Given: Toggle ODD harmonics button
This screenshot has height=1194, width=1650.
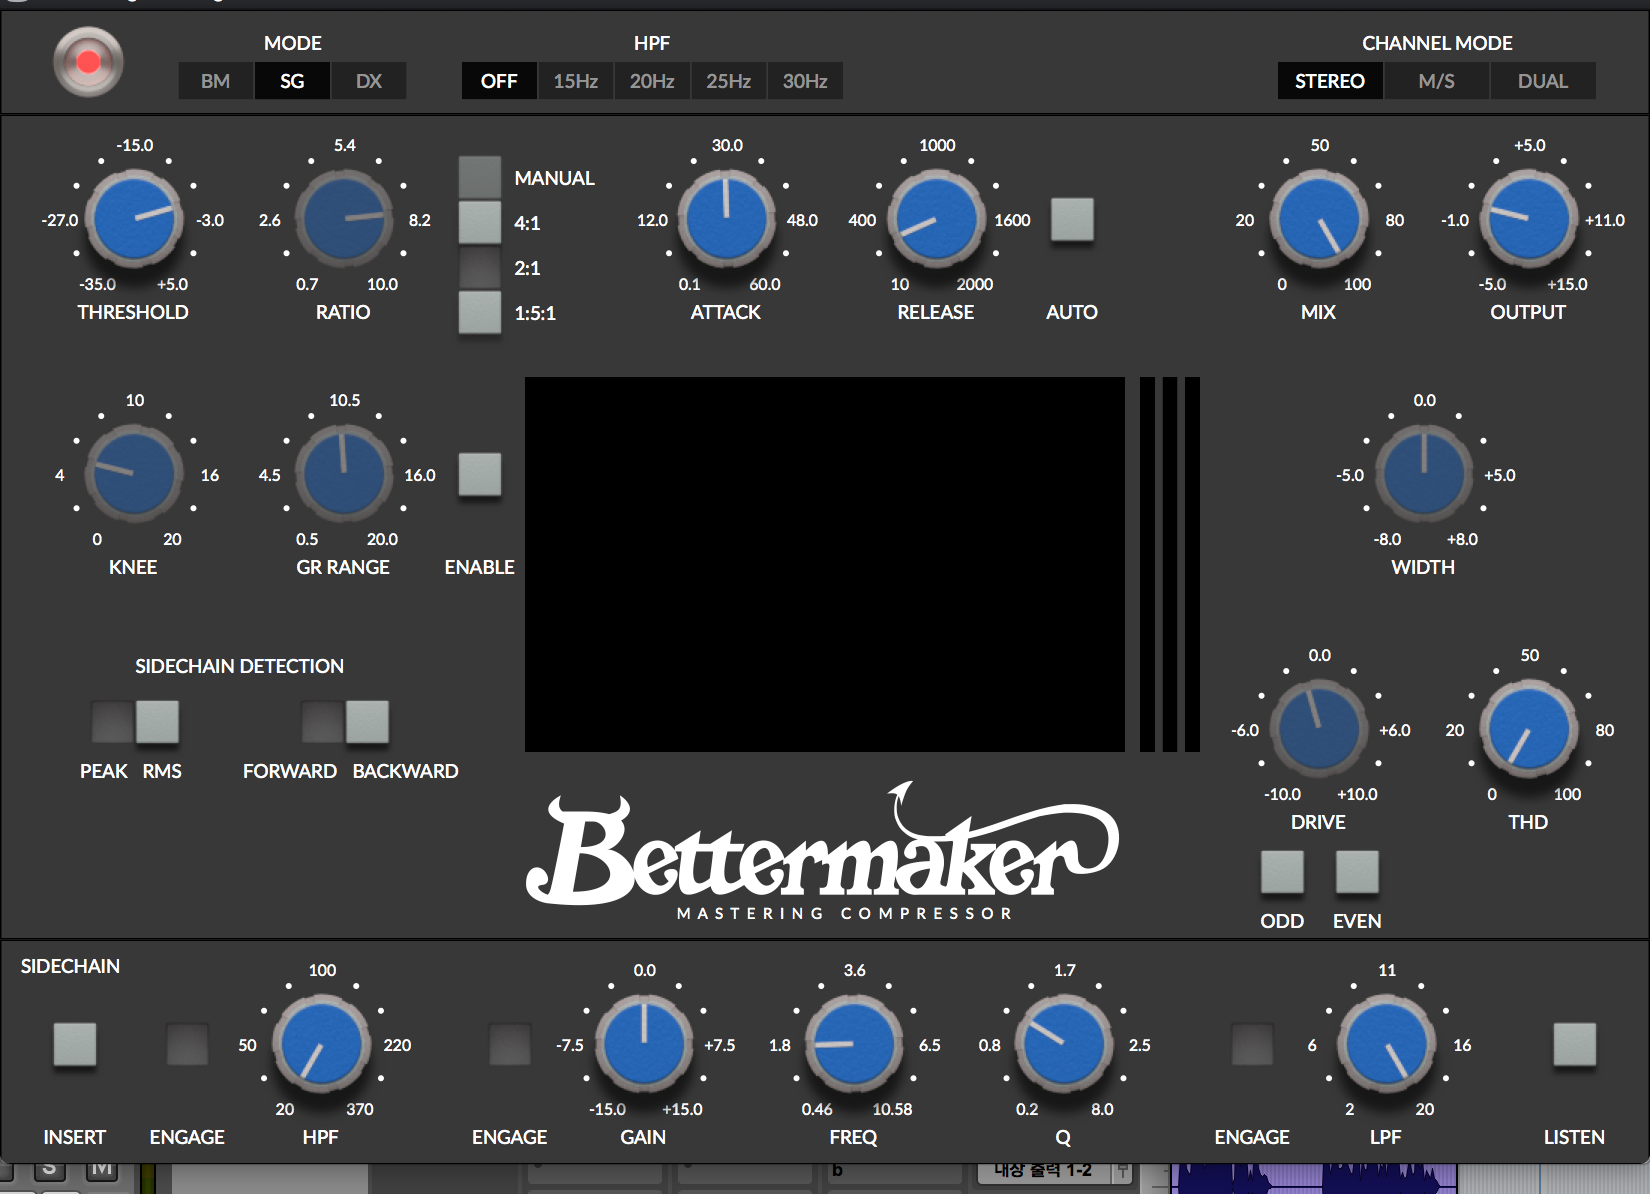Looking at the screenshot, I should tap(1282, 872).
